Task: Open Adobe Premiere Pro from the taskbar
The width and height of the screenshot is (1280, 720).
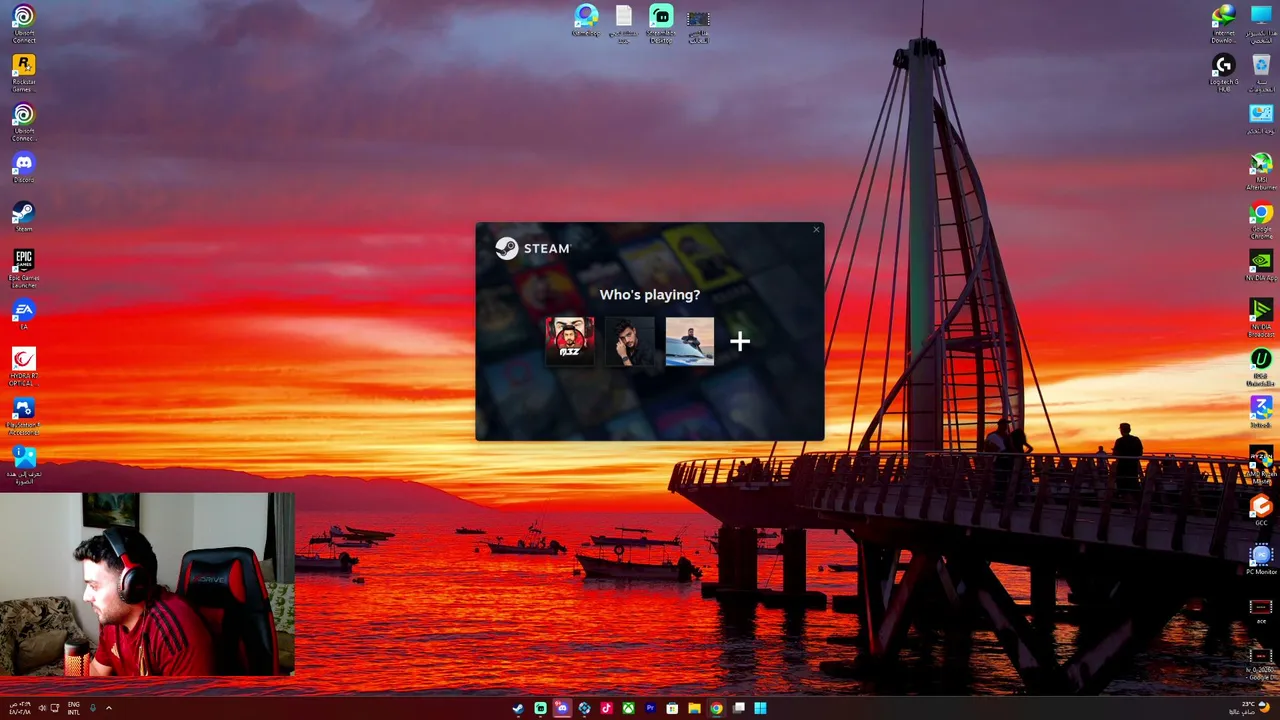Action: [650, 708]
